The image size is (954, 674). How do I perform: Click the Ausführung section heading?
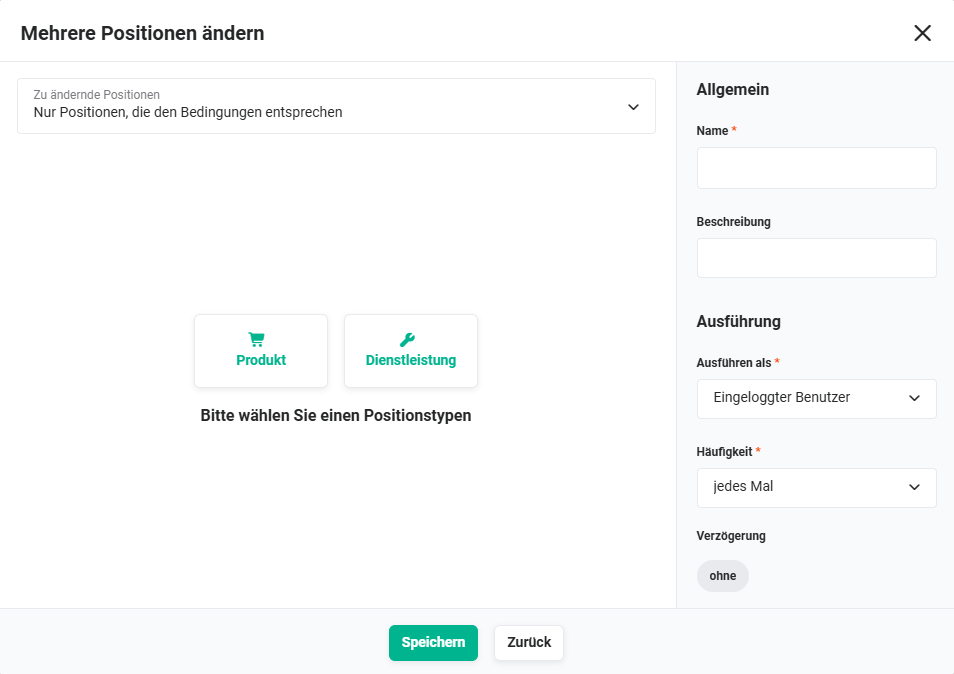coord(738,321)
